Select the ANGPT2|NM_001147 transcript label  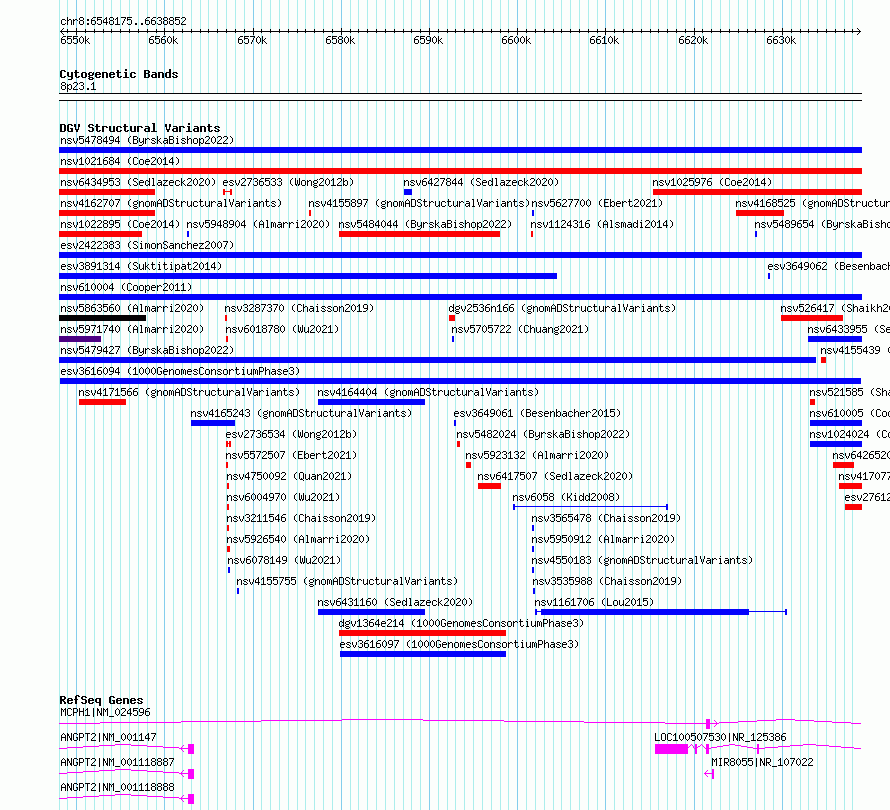coord(108,737)
